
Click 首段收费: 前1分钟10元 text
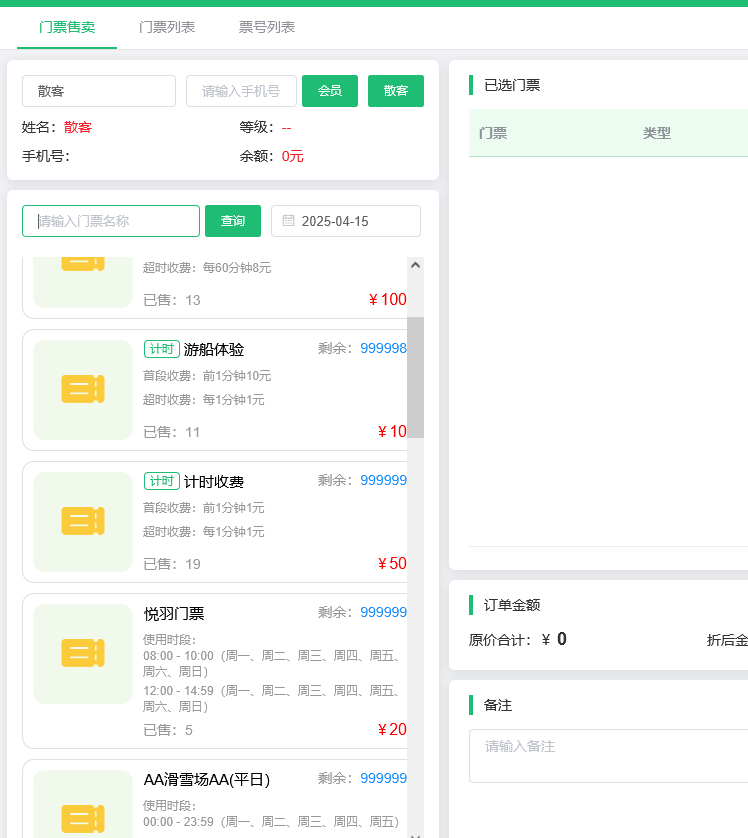point(207,376)
